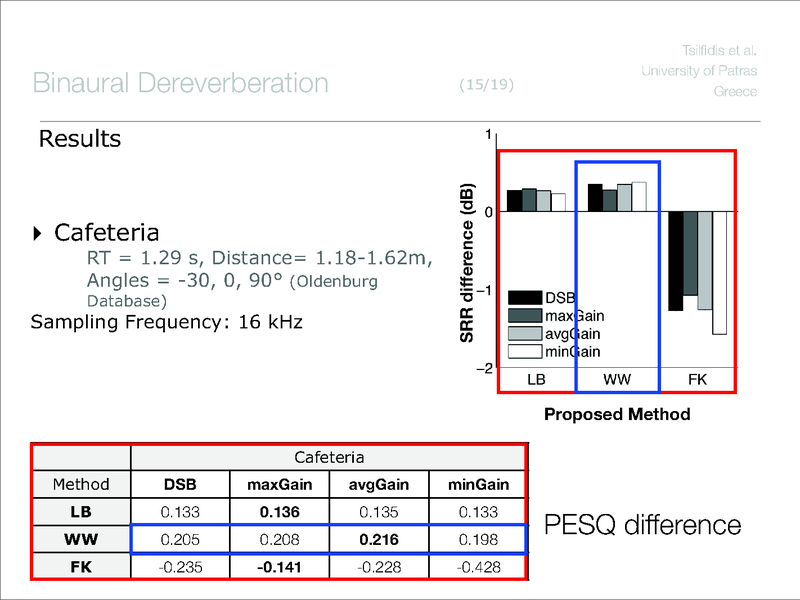Image resolution: width=800 pixels, height=600 pixels.
Task: Click the avgGain light gray legend swatch
Action: (526, 334)
